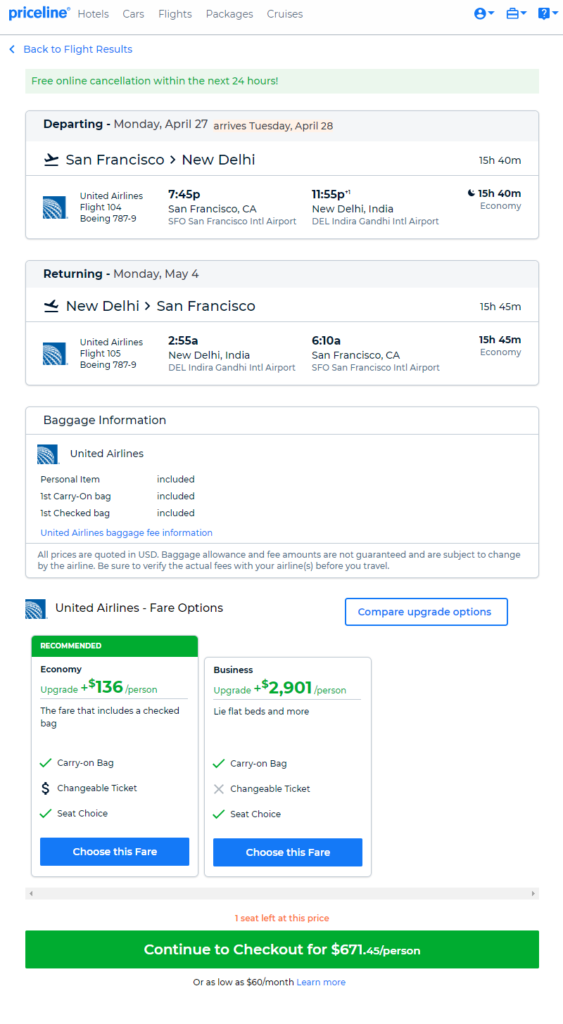The height and width of the screenshot is (1024, 563).
Task: Click the United logo beside Fare Options
Action: (36, 609)
